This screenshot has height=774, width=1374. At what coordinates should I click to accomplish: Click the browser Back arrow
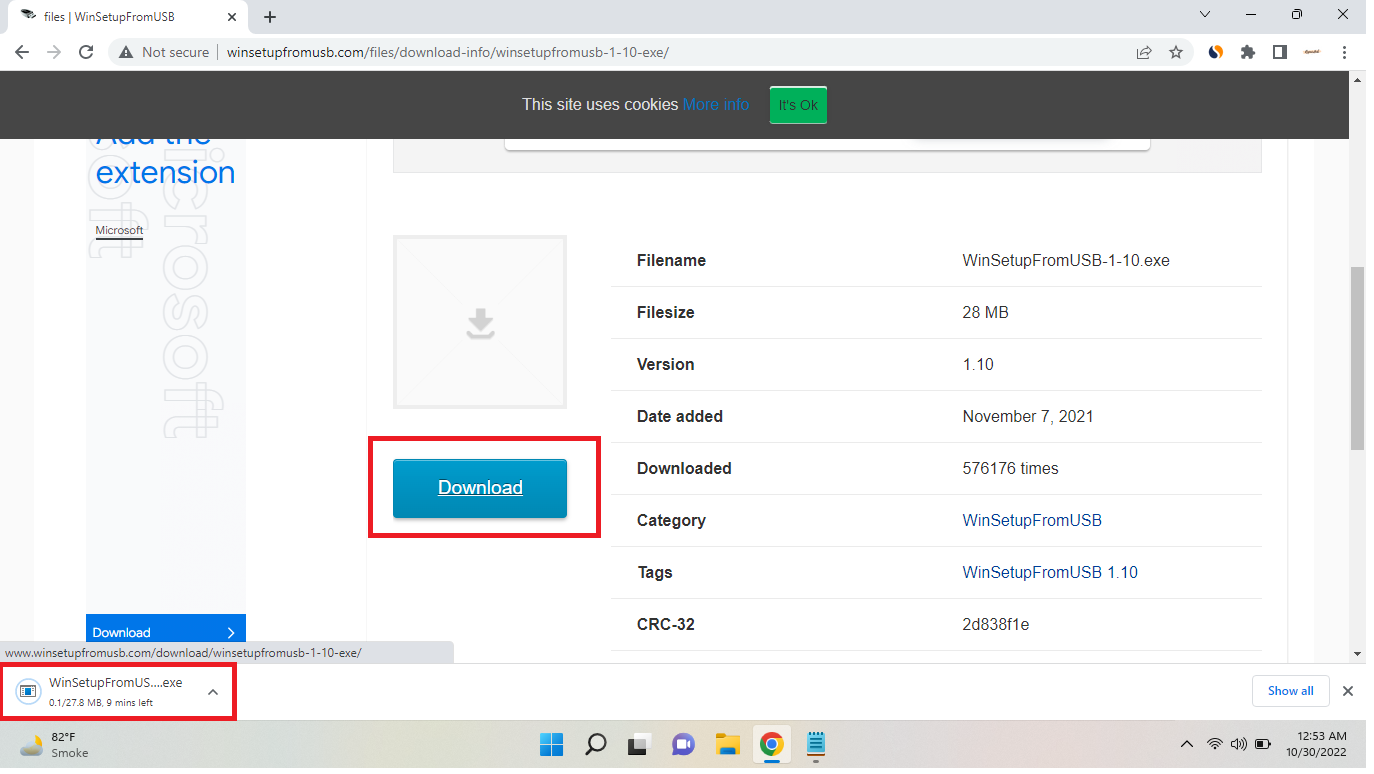coord(22,52)
